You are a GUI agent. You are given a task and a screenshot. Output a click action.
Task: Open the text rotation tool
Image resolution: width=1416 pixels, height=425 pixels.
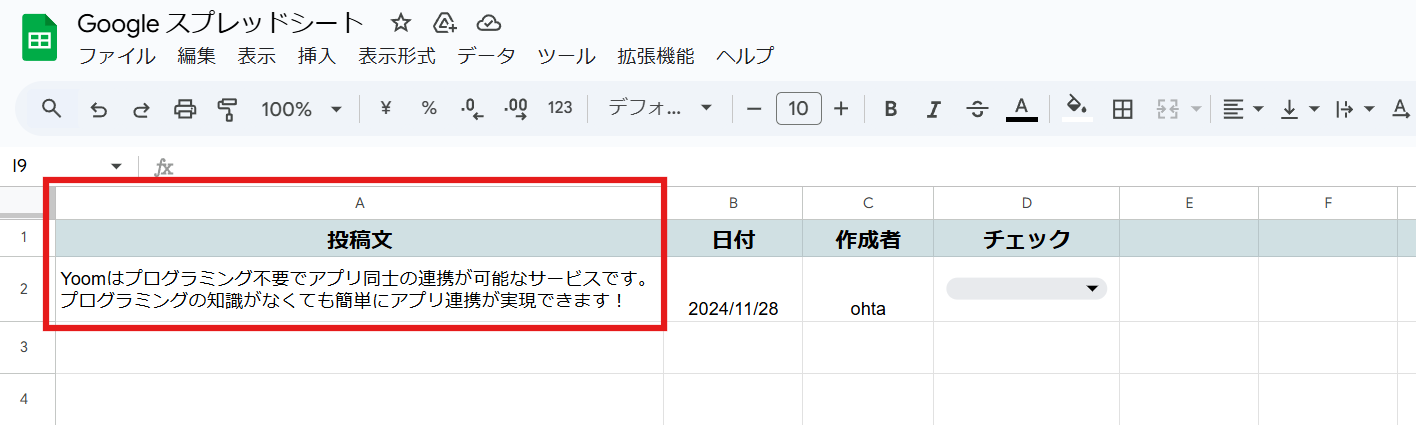[1403, 109]
